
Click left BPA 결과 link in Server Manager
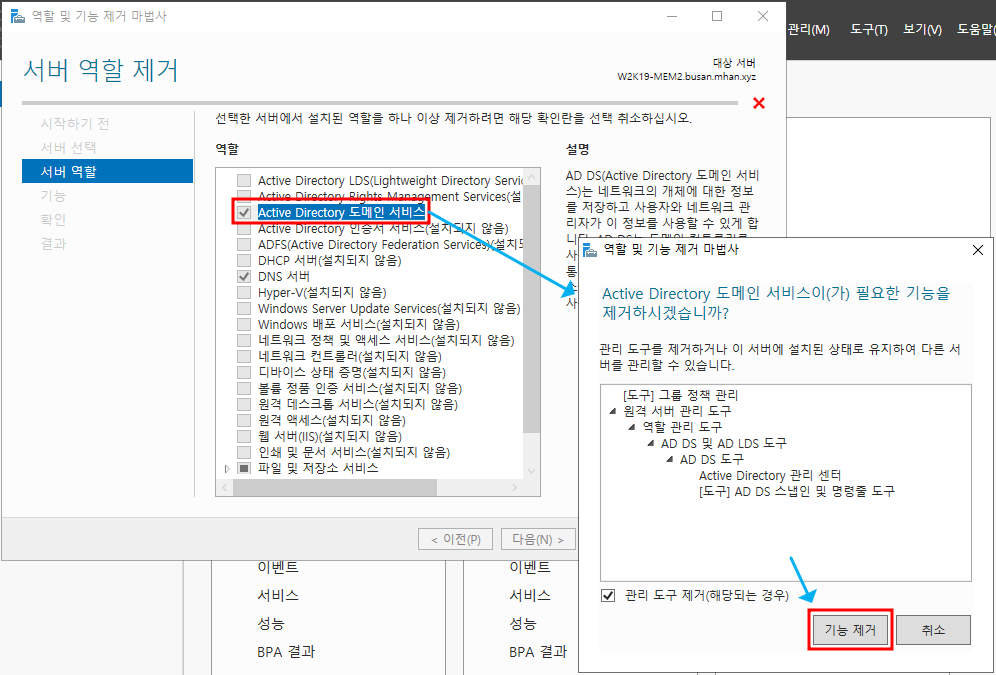tap(286, 652)
